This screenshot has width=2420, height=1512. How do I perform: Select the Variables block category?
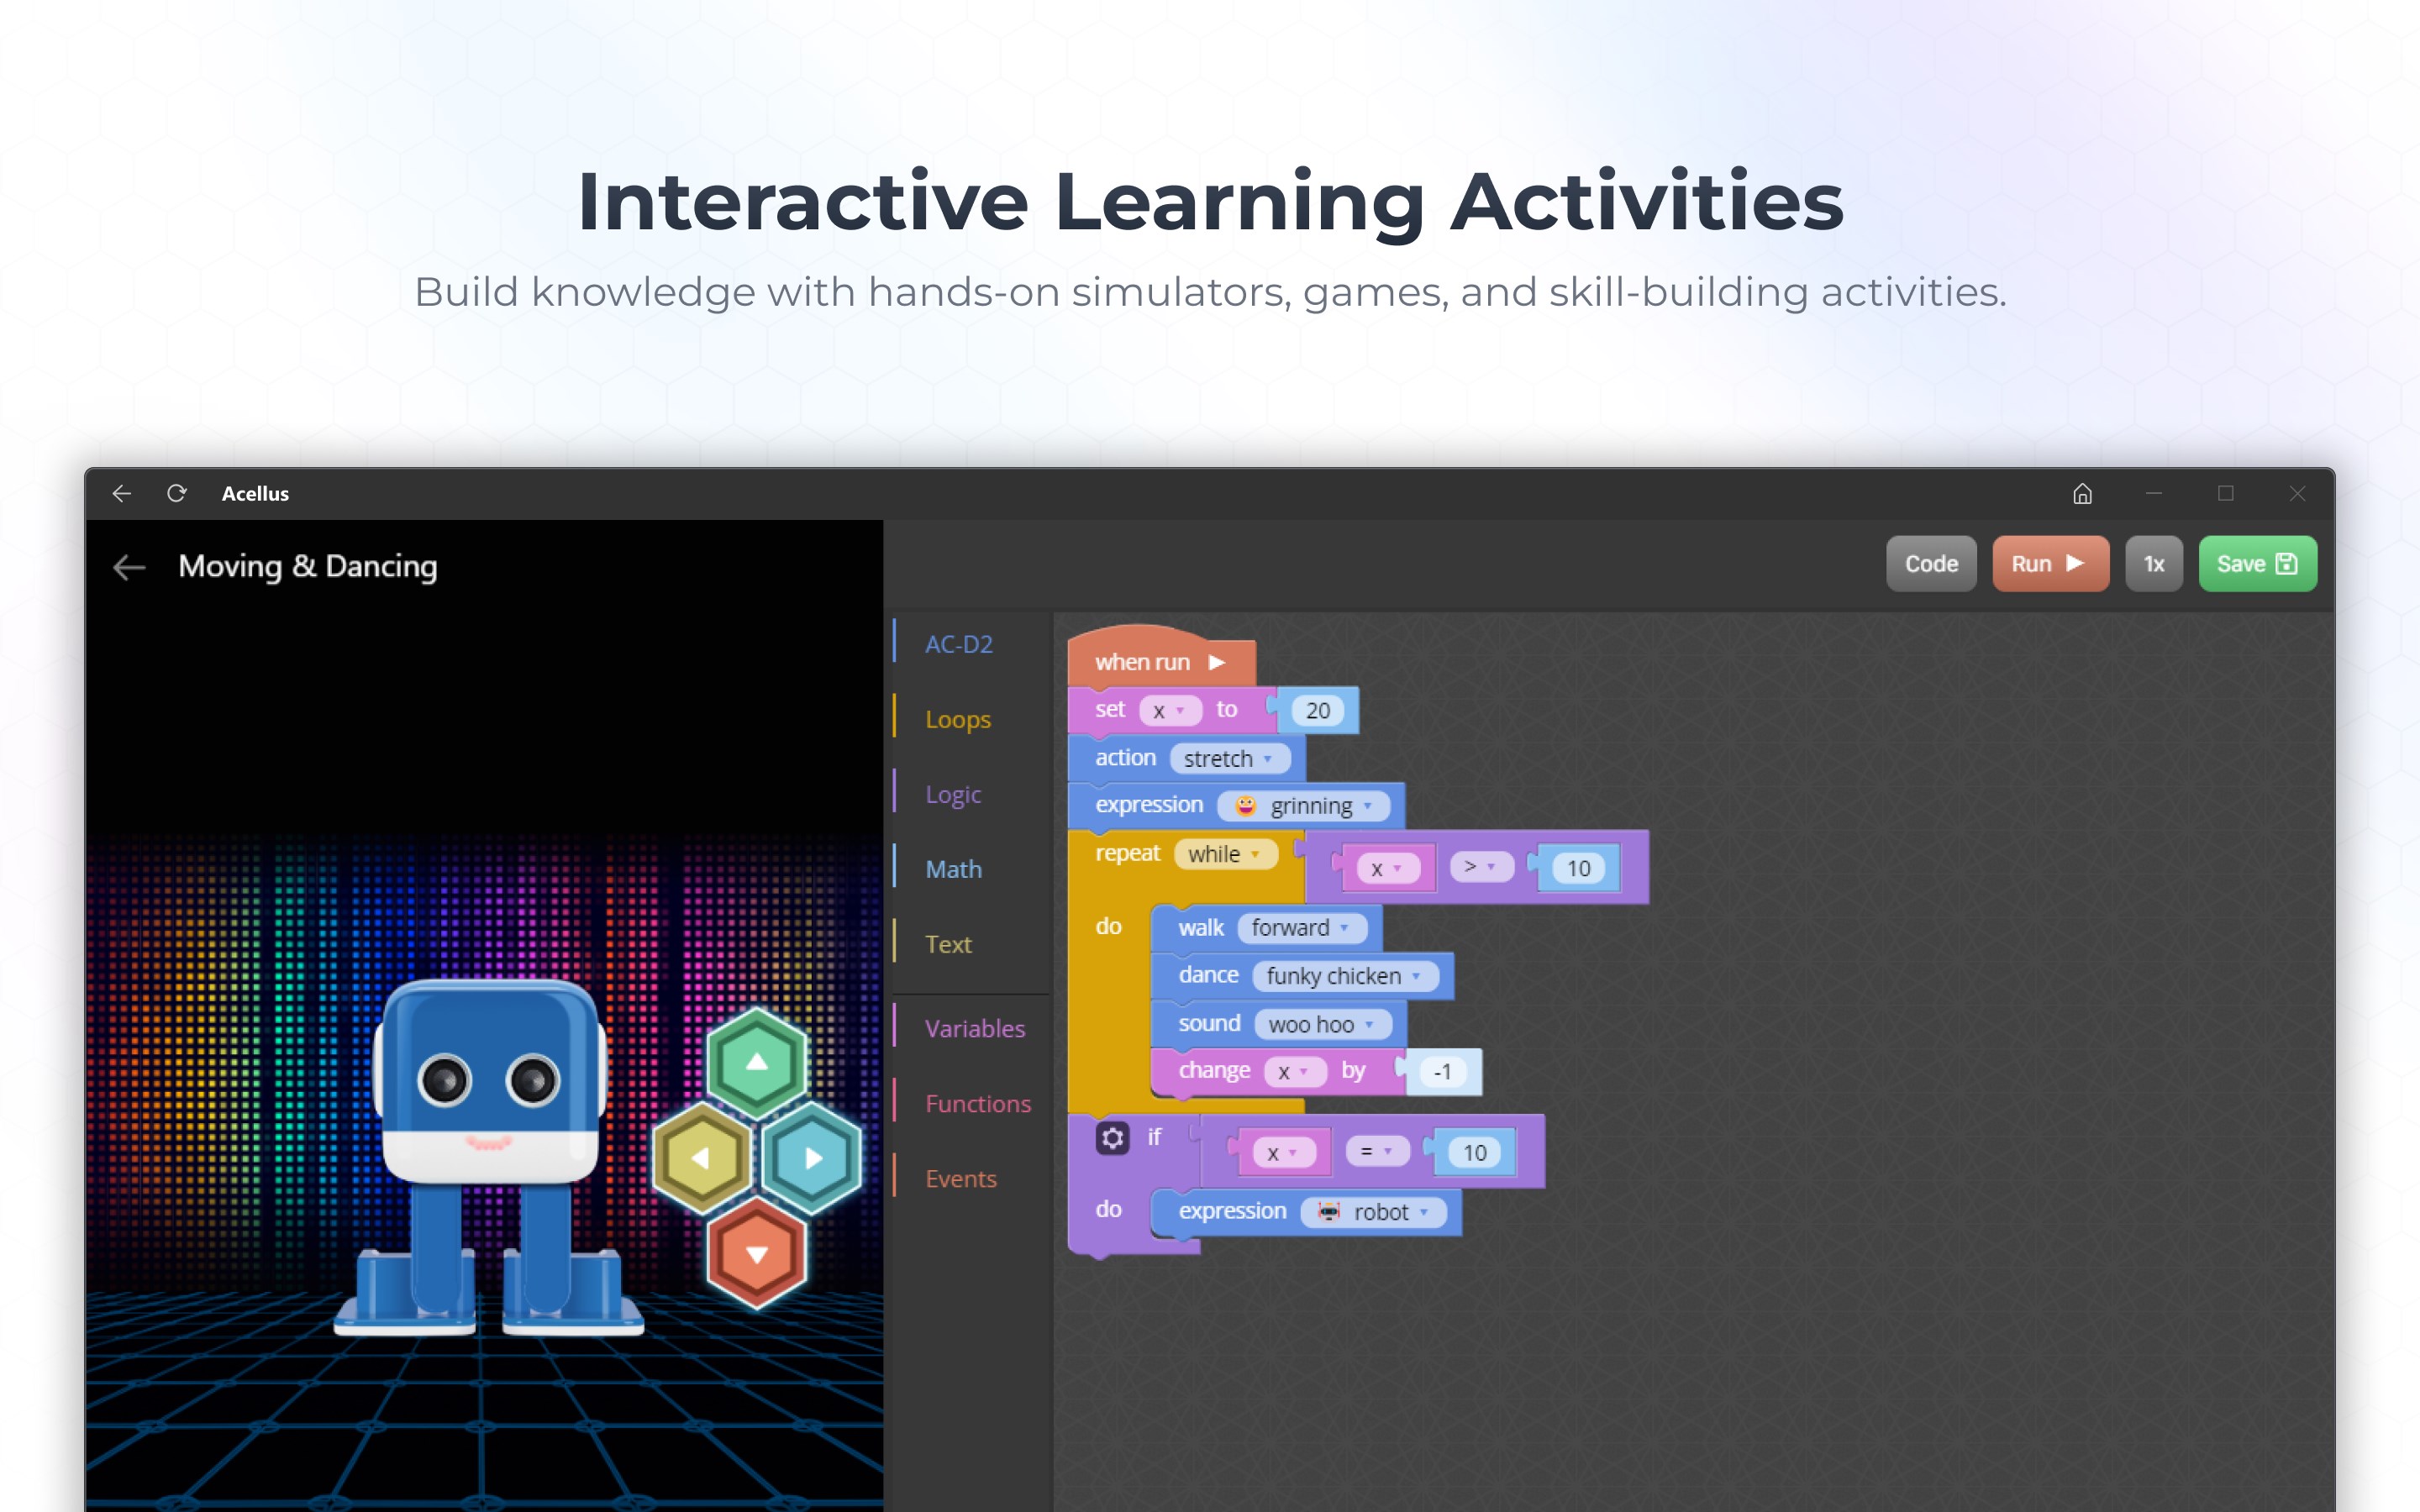pos(974,1029)
